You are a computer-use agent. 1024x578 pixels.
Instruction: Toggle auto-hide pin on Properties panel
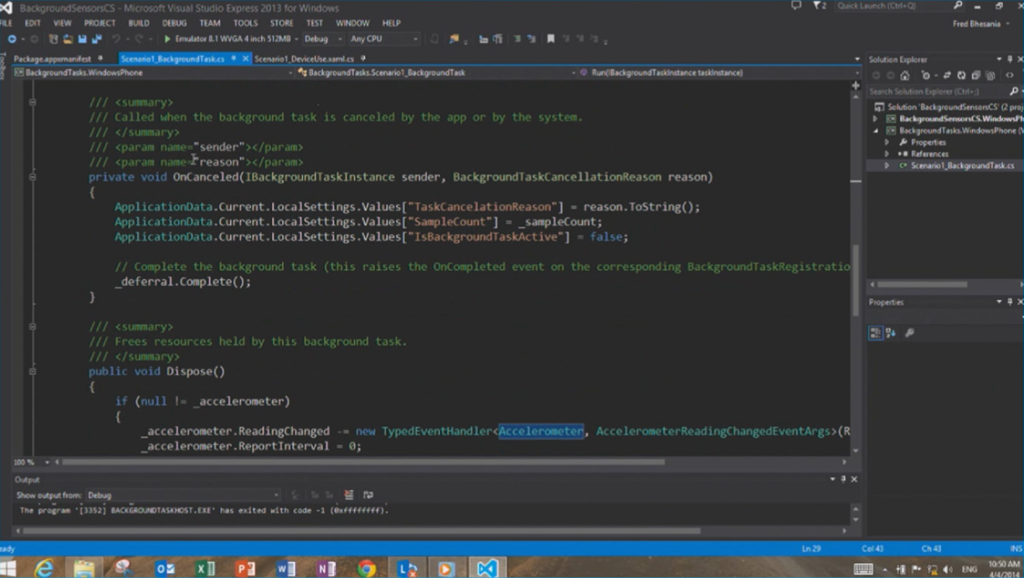click(1010, 302)
